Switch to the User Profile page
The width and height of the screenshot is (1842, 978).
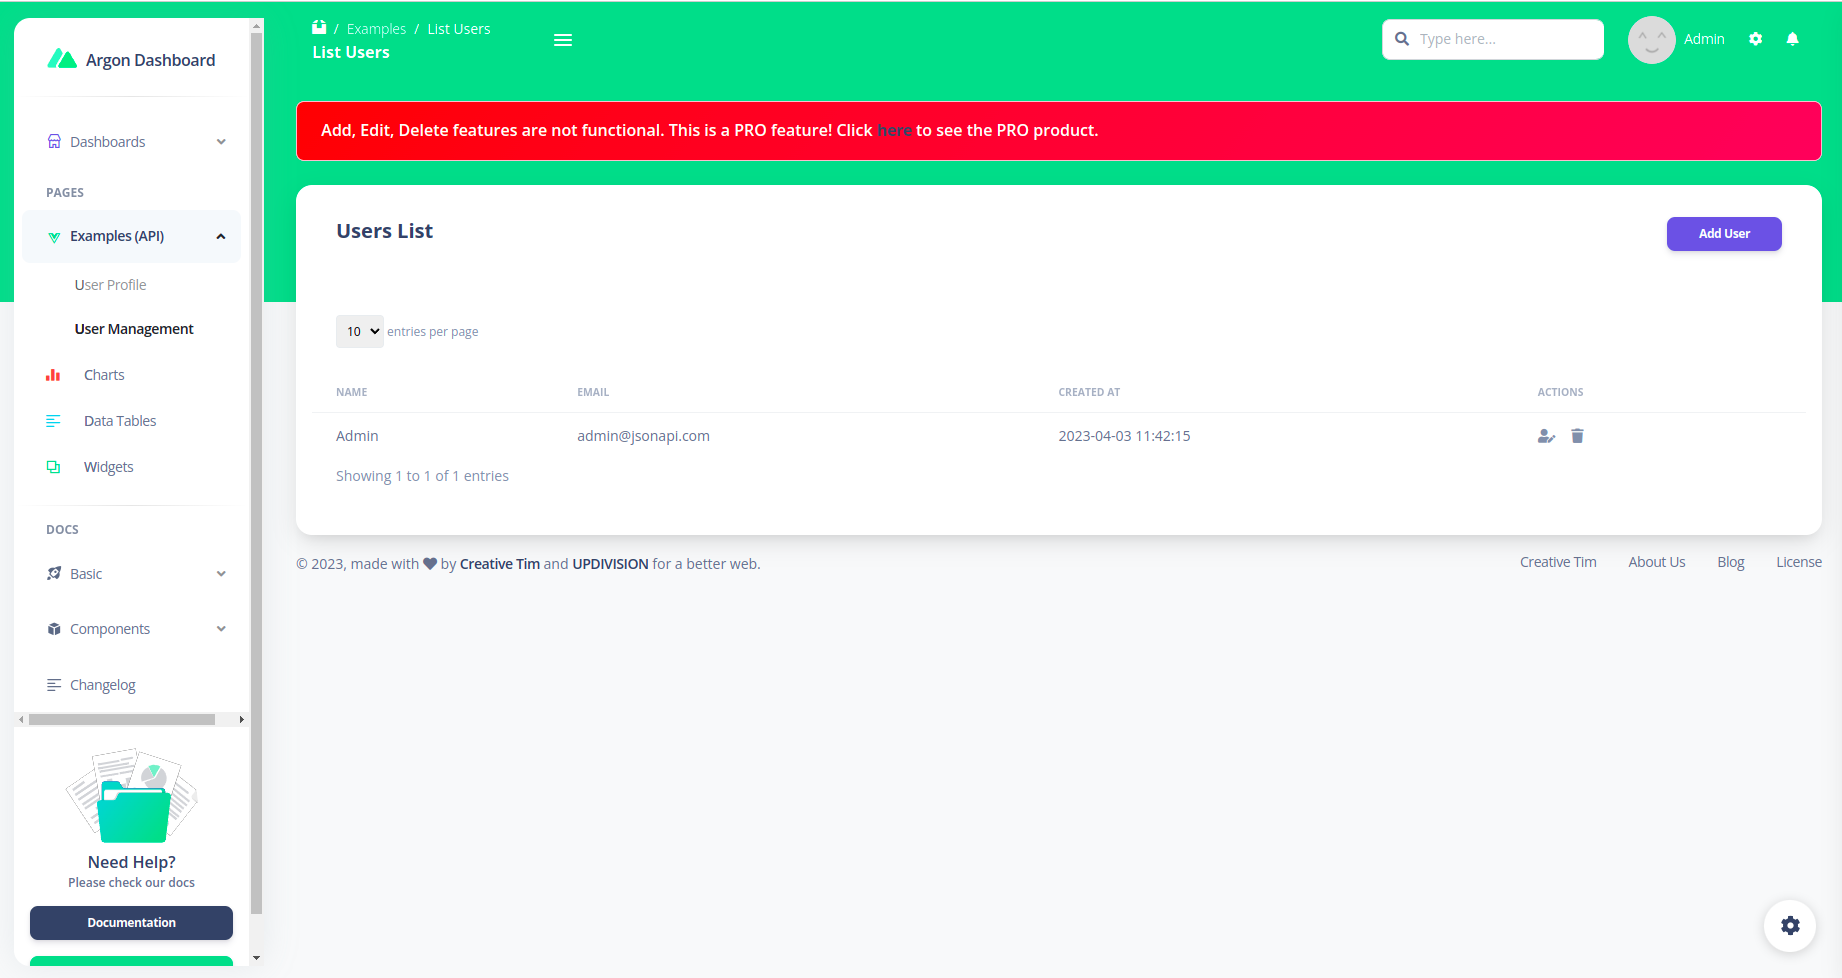[111, 284]
